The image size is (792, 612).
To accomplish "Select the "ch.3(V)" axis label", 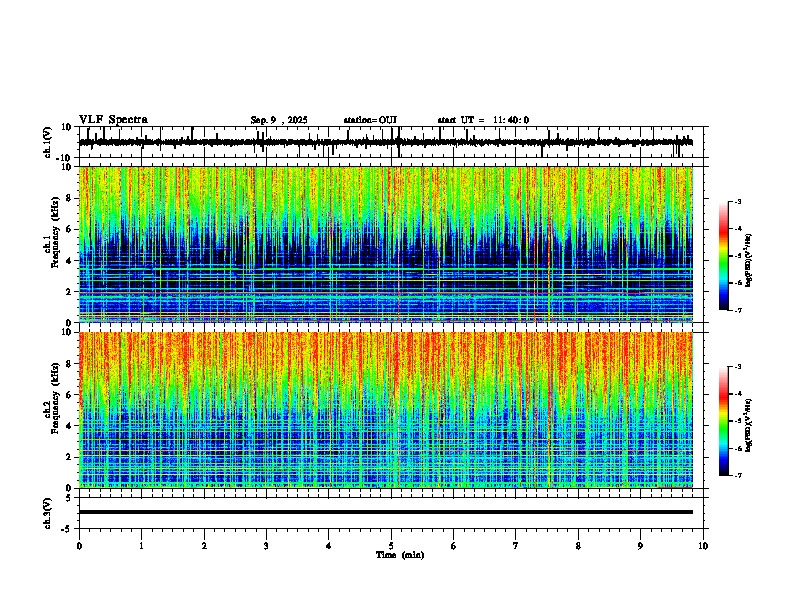I will point(48,514).
